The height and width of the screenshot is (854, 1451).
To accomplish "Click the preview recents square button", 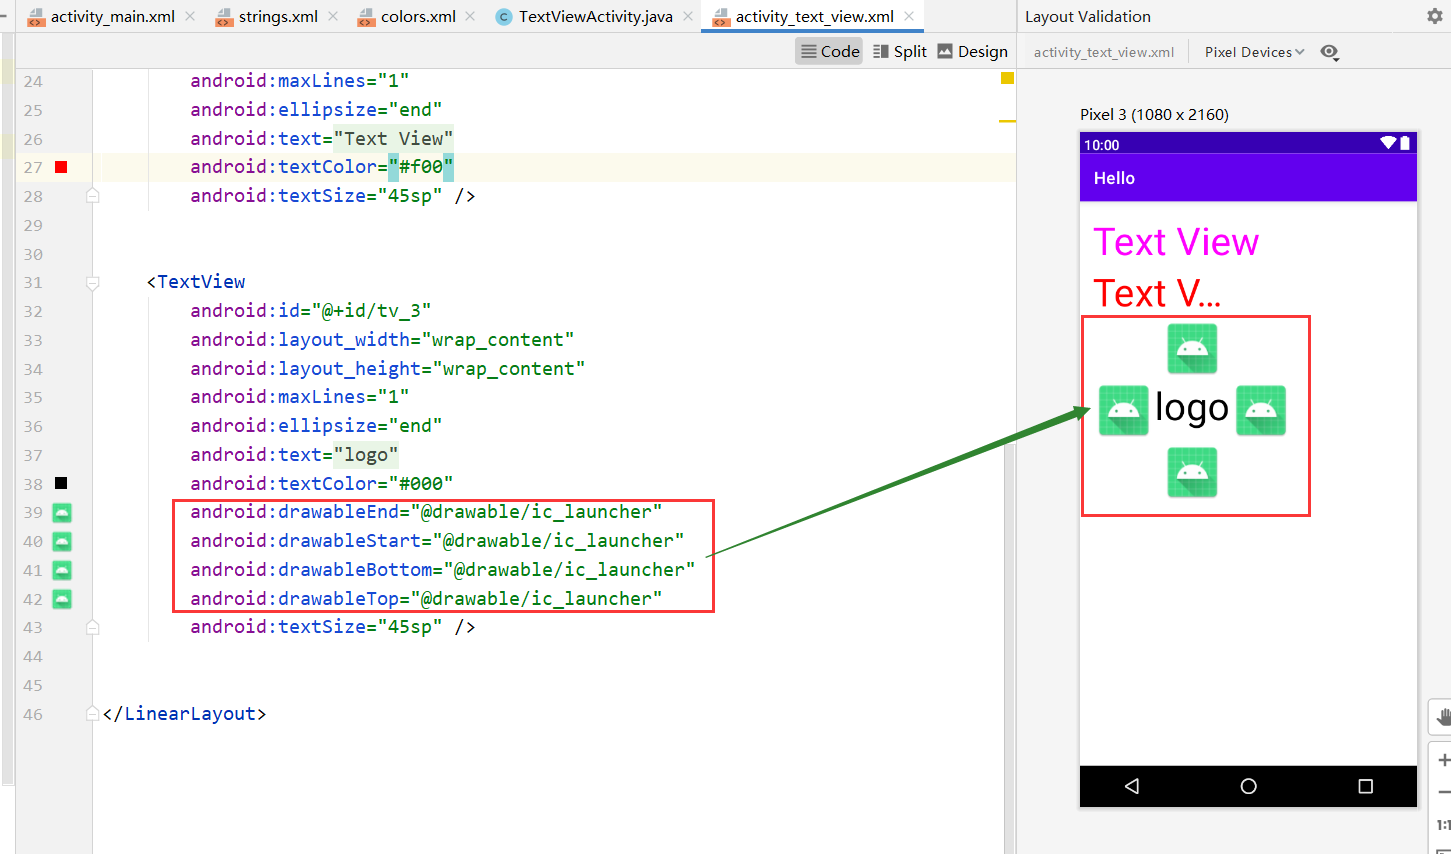I will pyautogui.click(x=1365, y=786).
